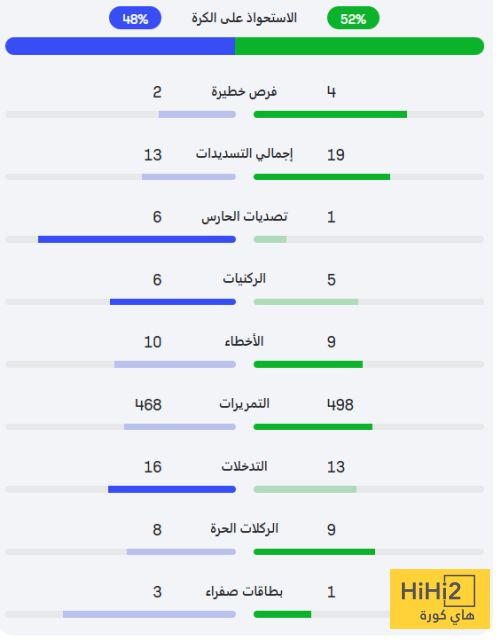This screenshot has width=501, height=640.
Task: Click the التمريرات passes label
Action: [244, 404]
